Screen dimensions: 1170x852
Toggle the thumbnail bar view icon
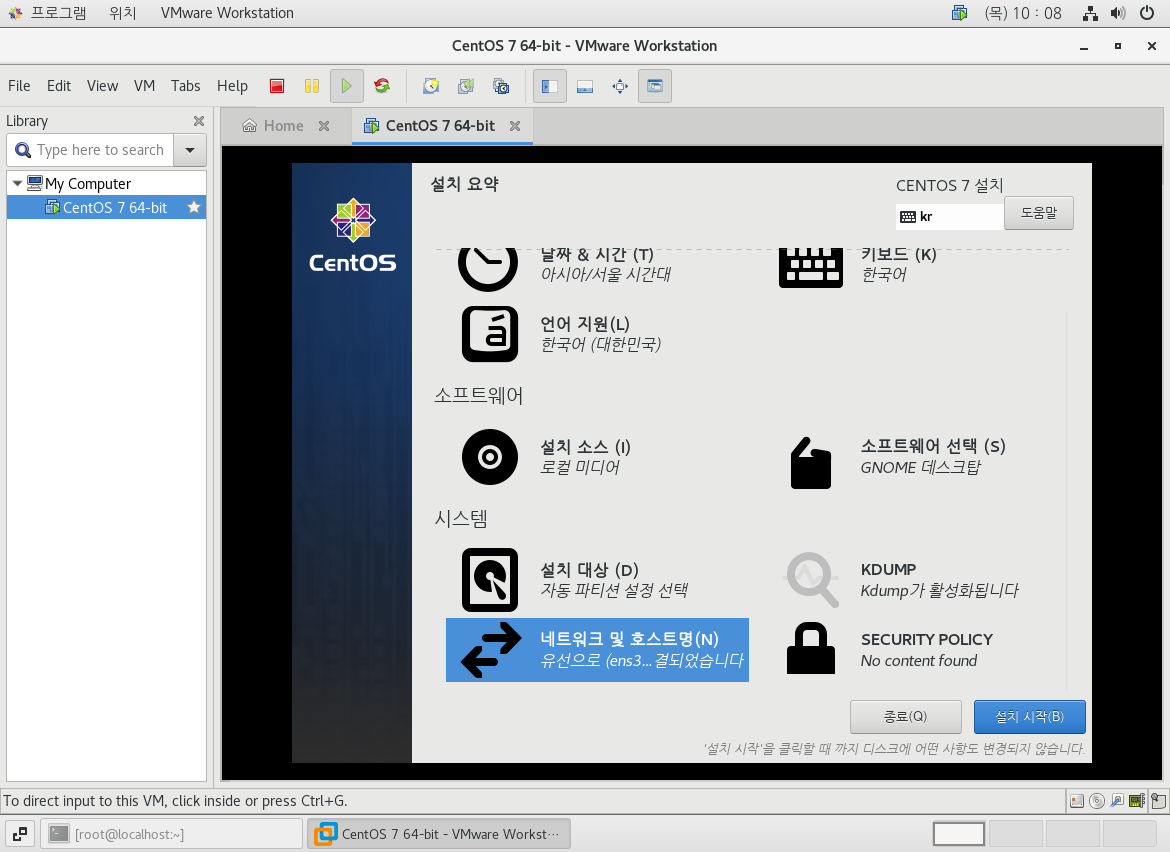coord(585,86)
